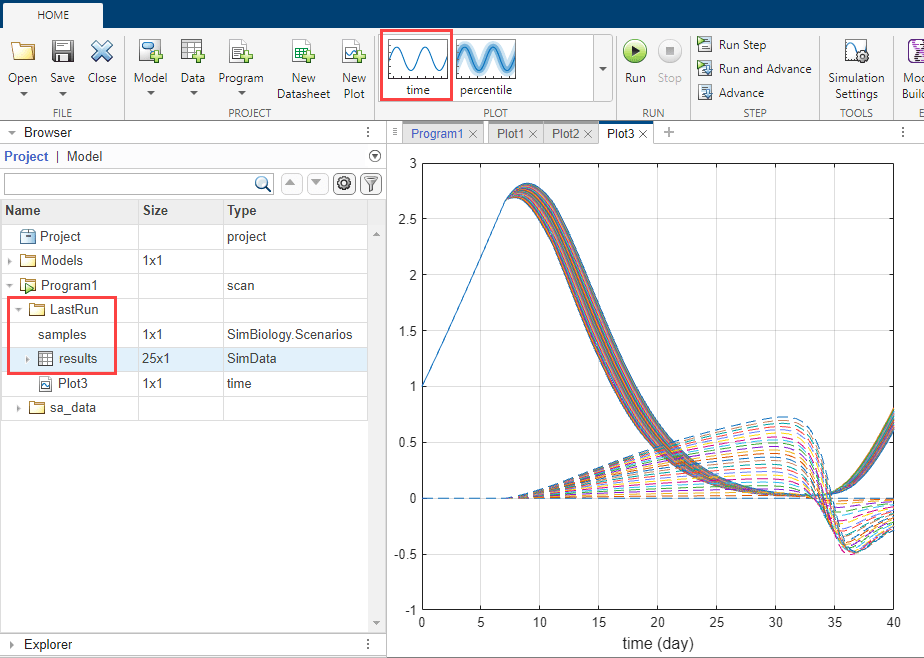Click the New Datasheet icon
Viewport: 924px width, 658px height.
pyautogui.click(x=303, y=66)
